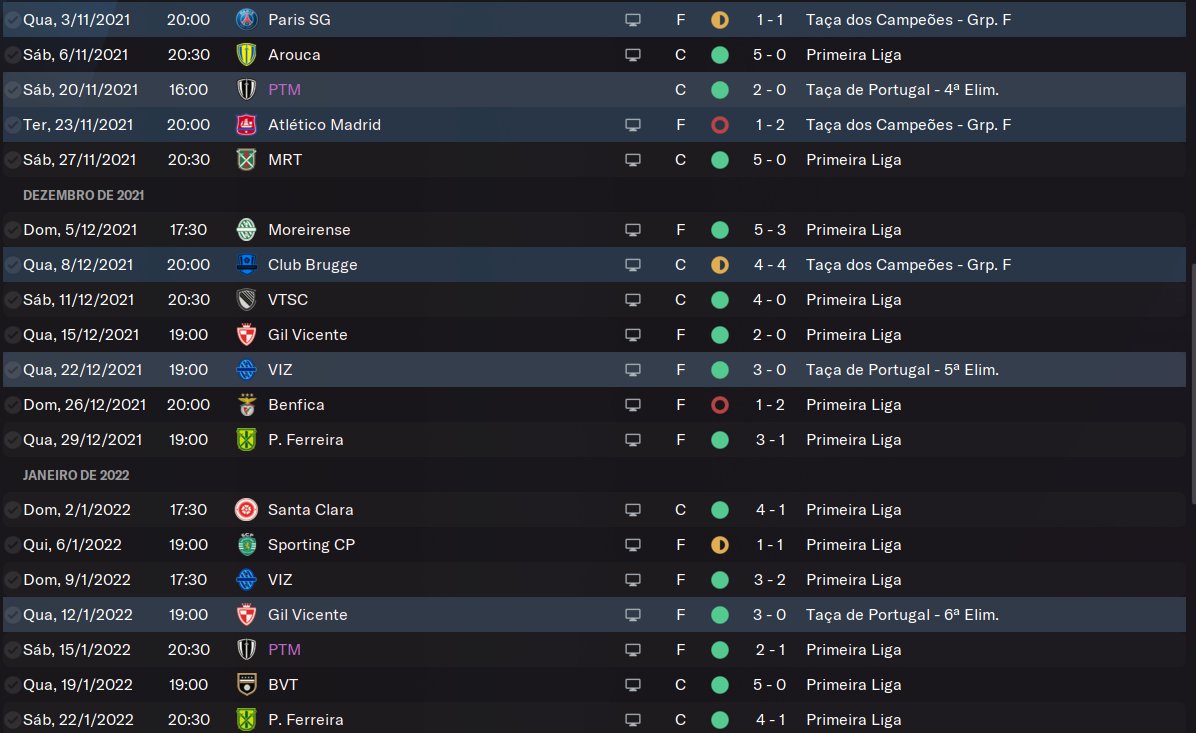Screen dimensions: 1196x733
Task: Click the BVT team name
Action: point(283,685)
